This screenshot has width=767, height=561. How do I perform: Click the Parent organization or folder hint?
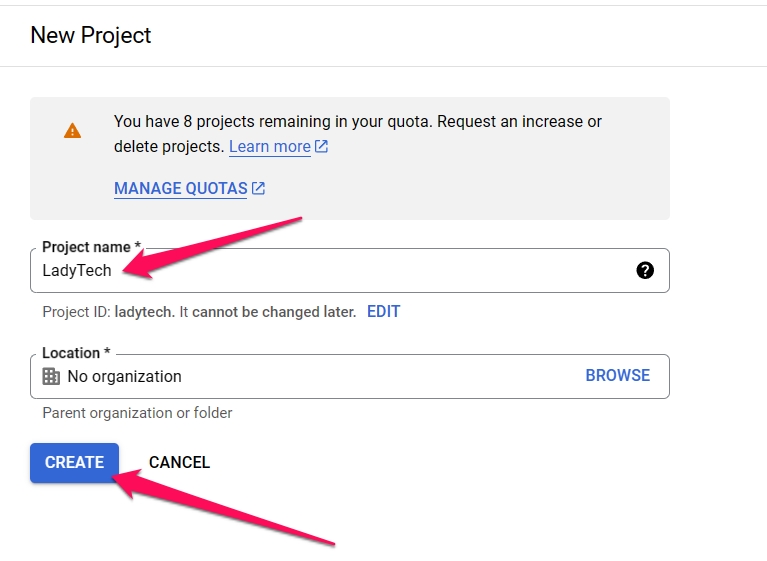[137, 413]
